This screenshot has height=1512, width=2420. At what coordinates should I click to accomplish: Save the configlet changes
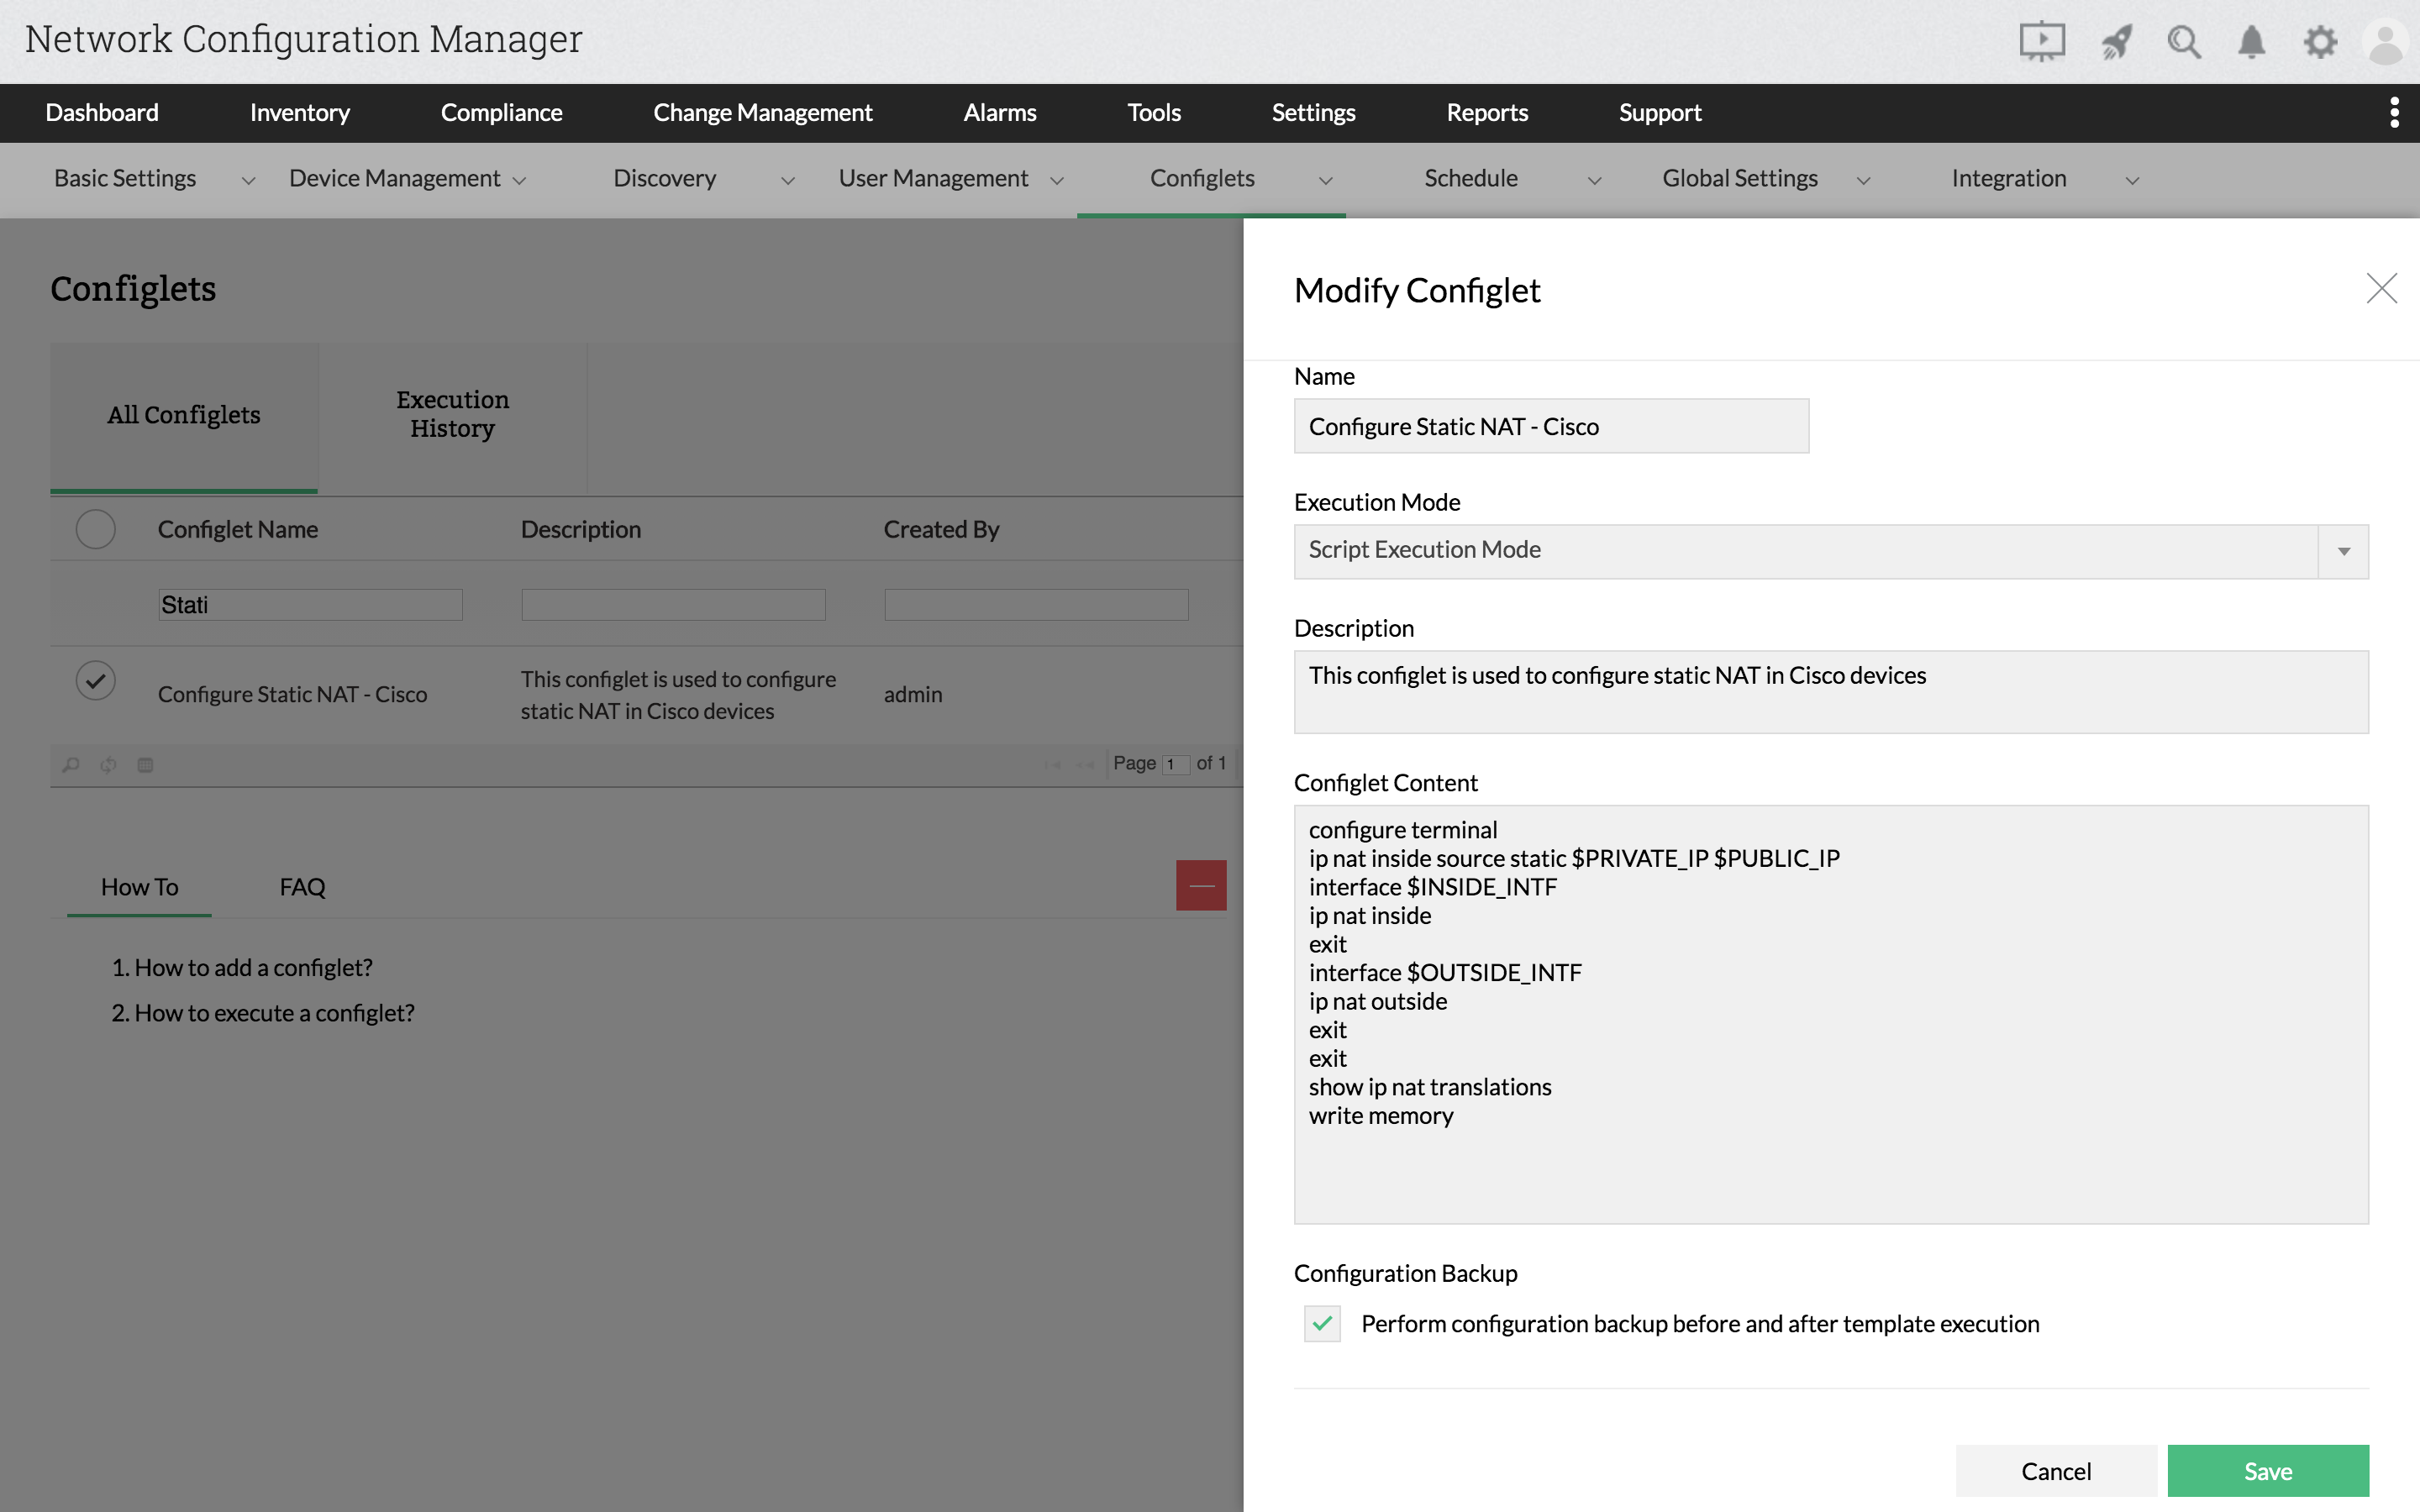click(2267, 1470)
